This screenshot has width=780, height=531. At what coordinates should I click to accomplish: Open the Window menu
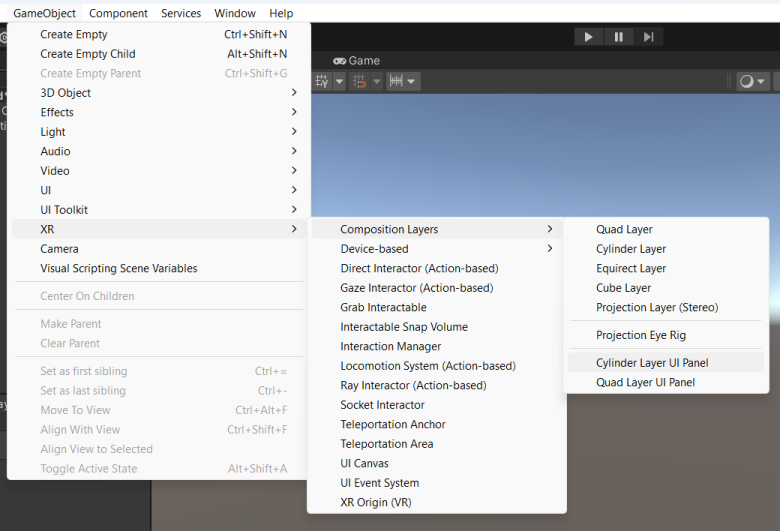[235, 13]
